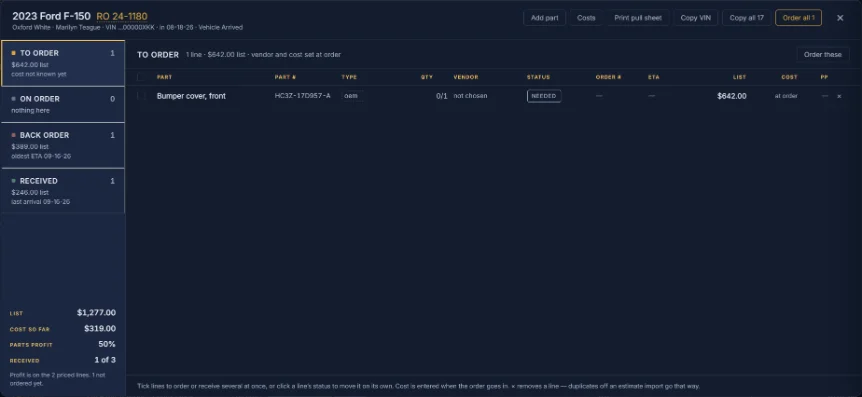Click the Order these button

(x=822, y=54)
